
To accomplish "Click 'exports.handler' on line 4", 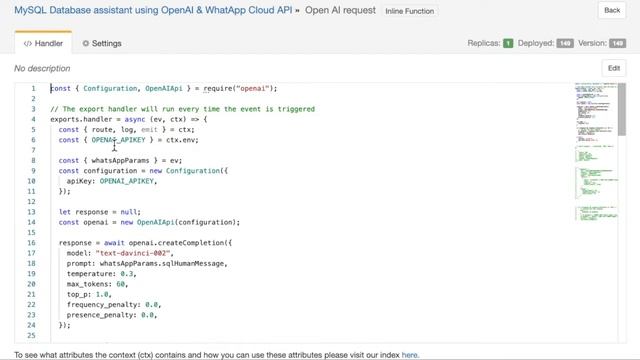I will (81, 119).
